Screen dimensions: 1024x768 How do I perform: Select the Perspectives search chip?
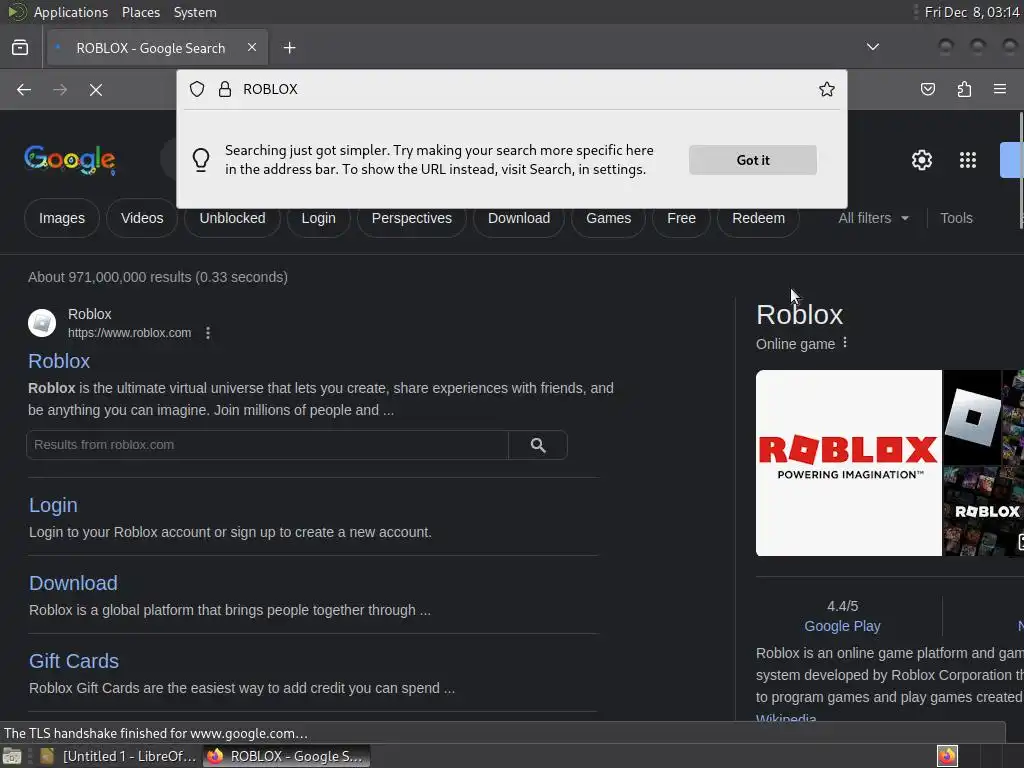point(412,218)
